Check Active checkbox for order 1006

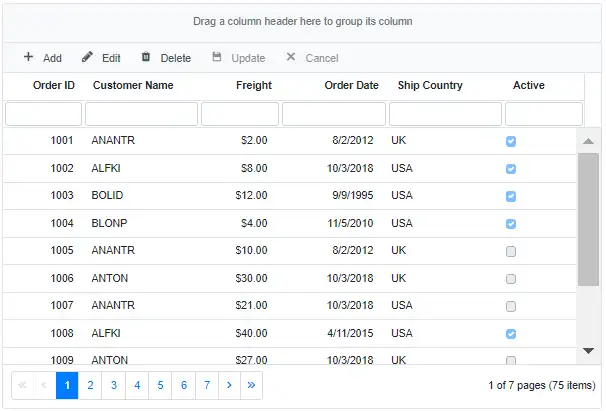[511, 279]
